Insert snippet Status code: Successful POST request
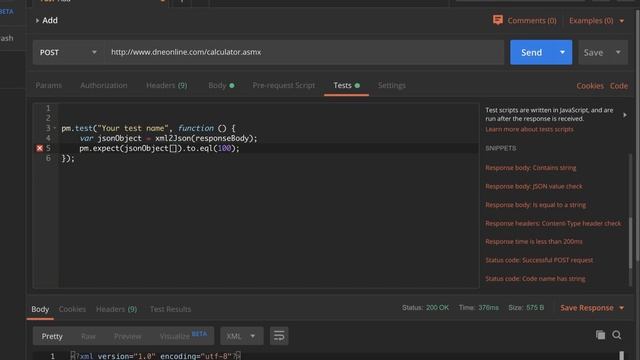This screenshot has height=360, width=640. (x=539, y=260)
